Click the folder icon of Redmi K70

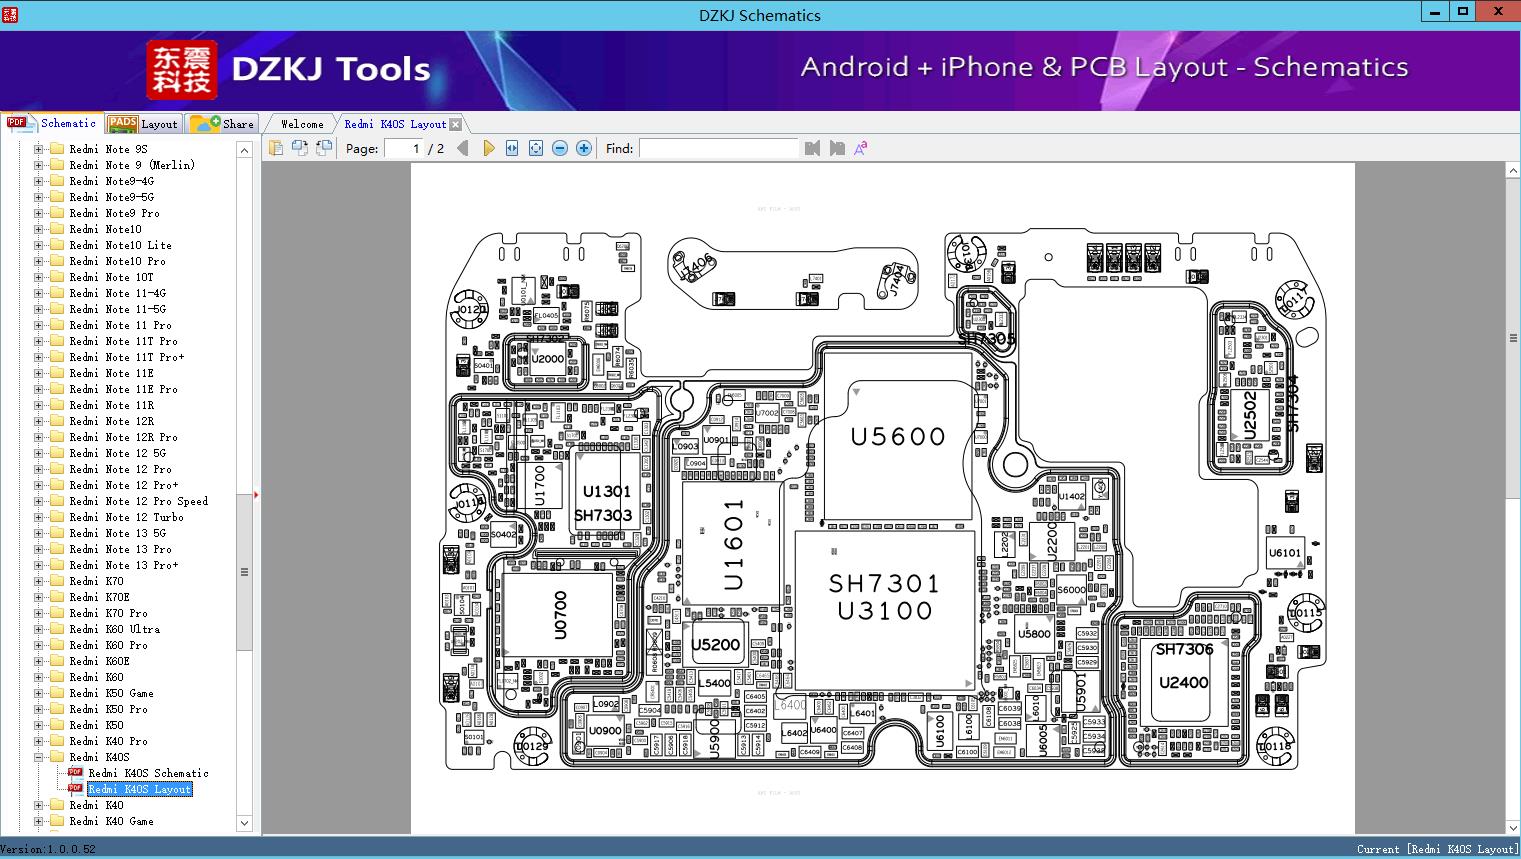tap(57, 581)
